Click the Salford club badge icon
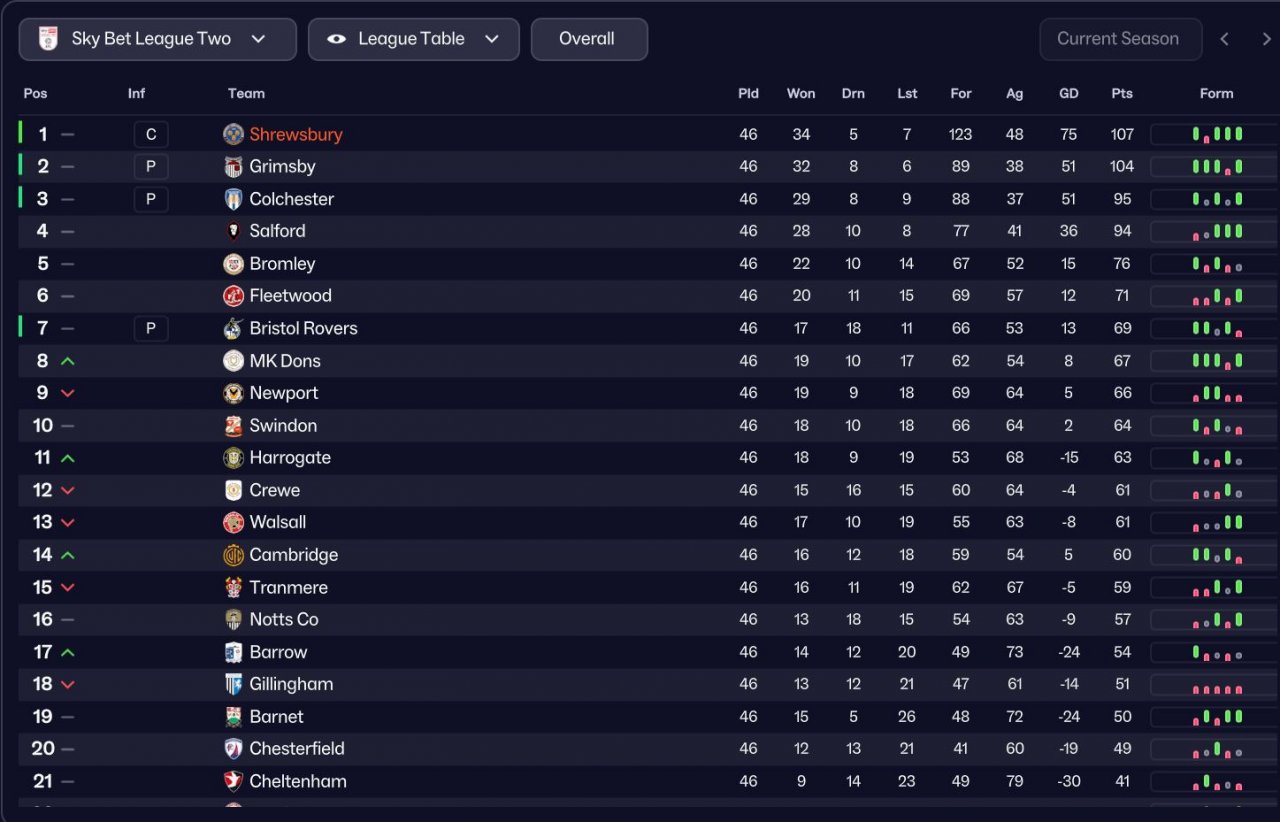 [233, 231]
